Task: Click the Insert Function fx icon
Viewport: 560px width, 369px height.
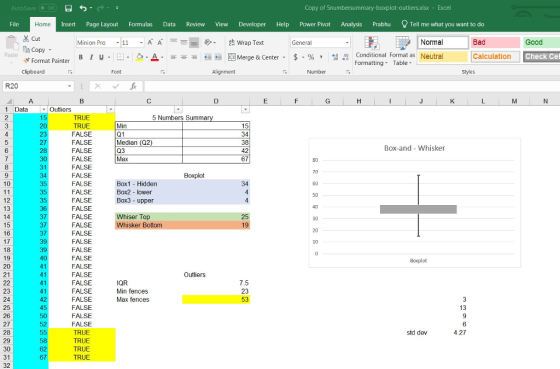Action: (133, 86)
